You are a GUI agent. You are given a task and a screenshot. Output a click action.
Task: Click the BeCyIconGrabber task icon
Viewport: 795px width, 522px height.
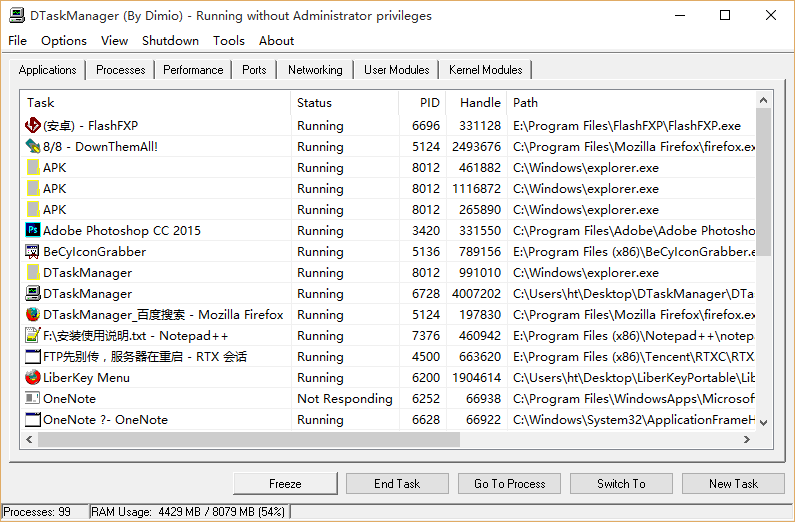point(33,252)
